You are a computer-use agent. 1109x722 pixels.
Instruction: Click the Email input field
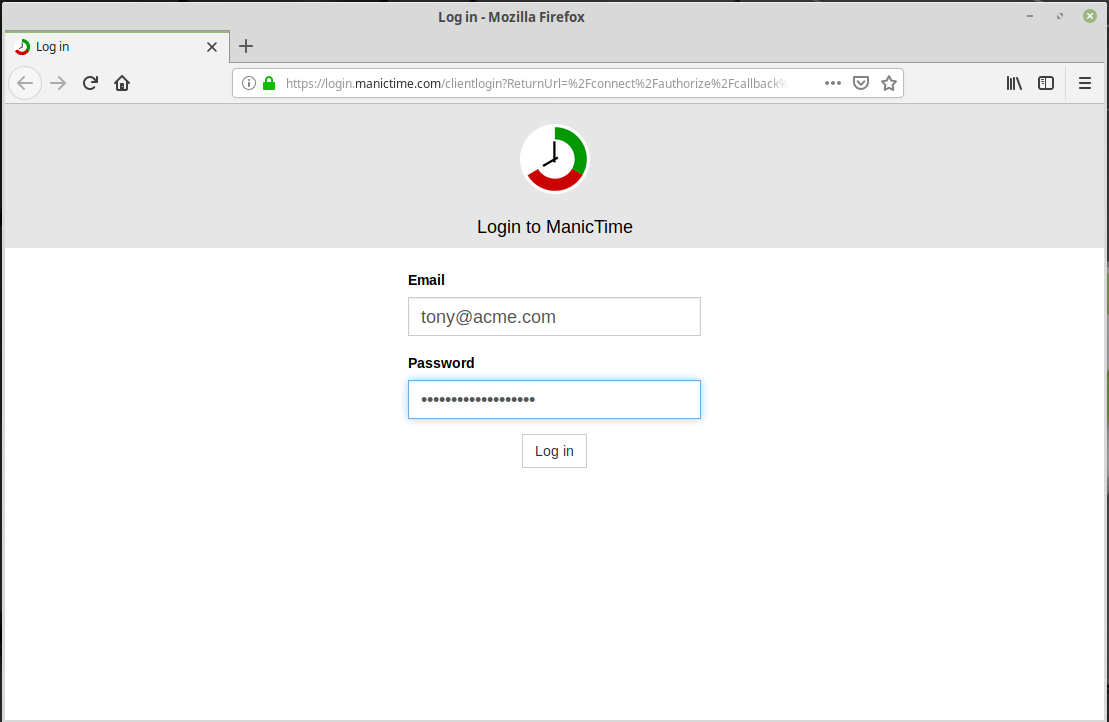click(x=554, y=317)
